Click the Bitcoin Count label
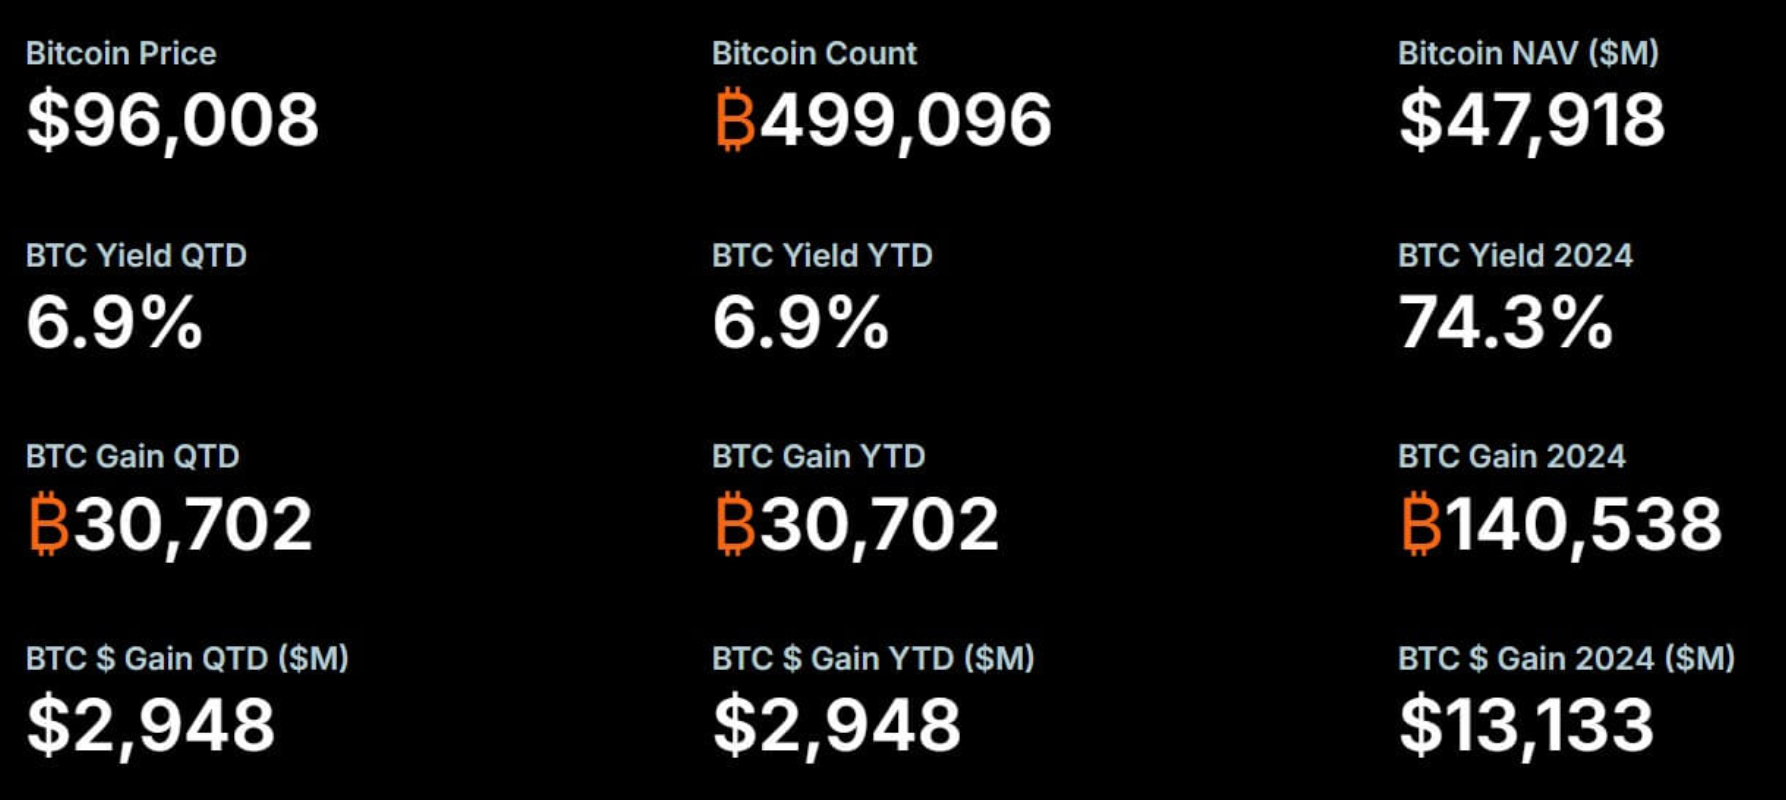This screenshot has width=1786, height=800. point(814,53)
